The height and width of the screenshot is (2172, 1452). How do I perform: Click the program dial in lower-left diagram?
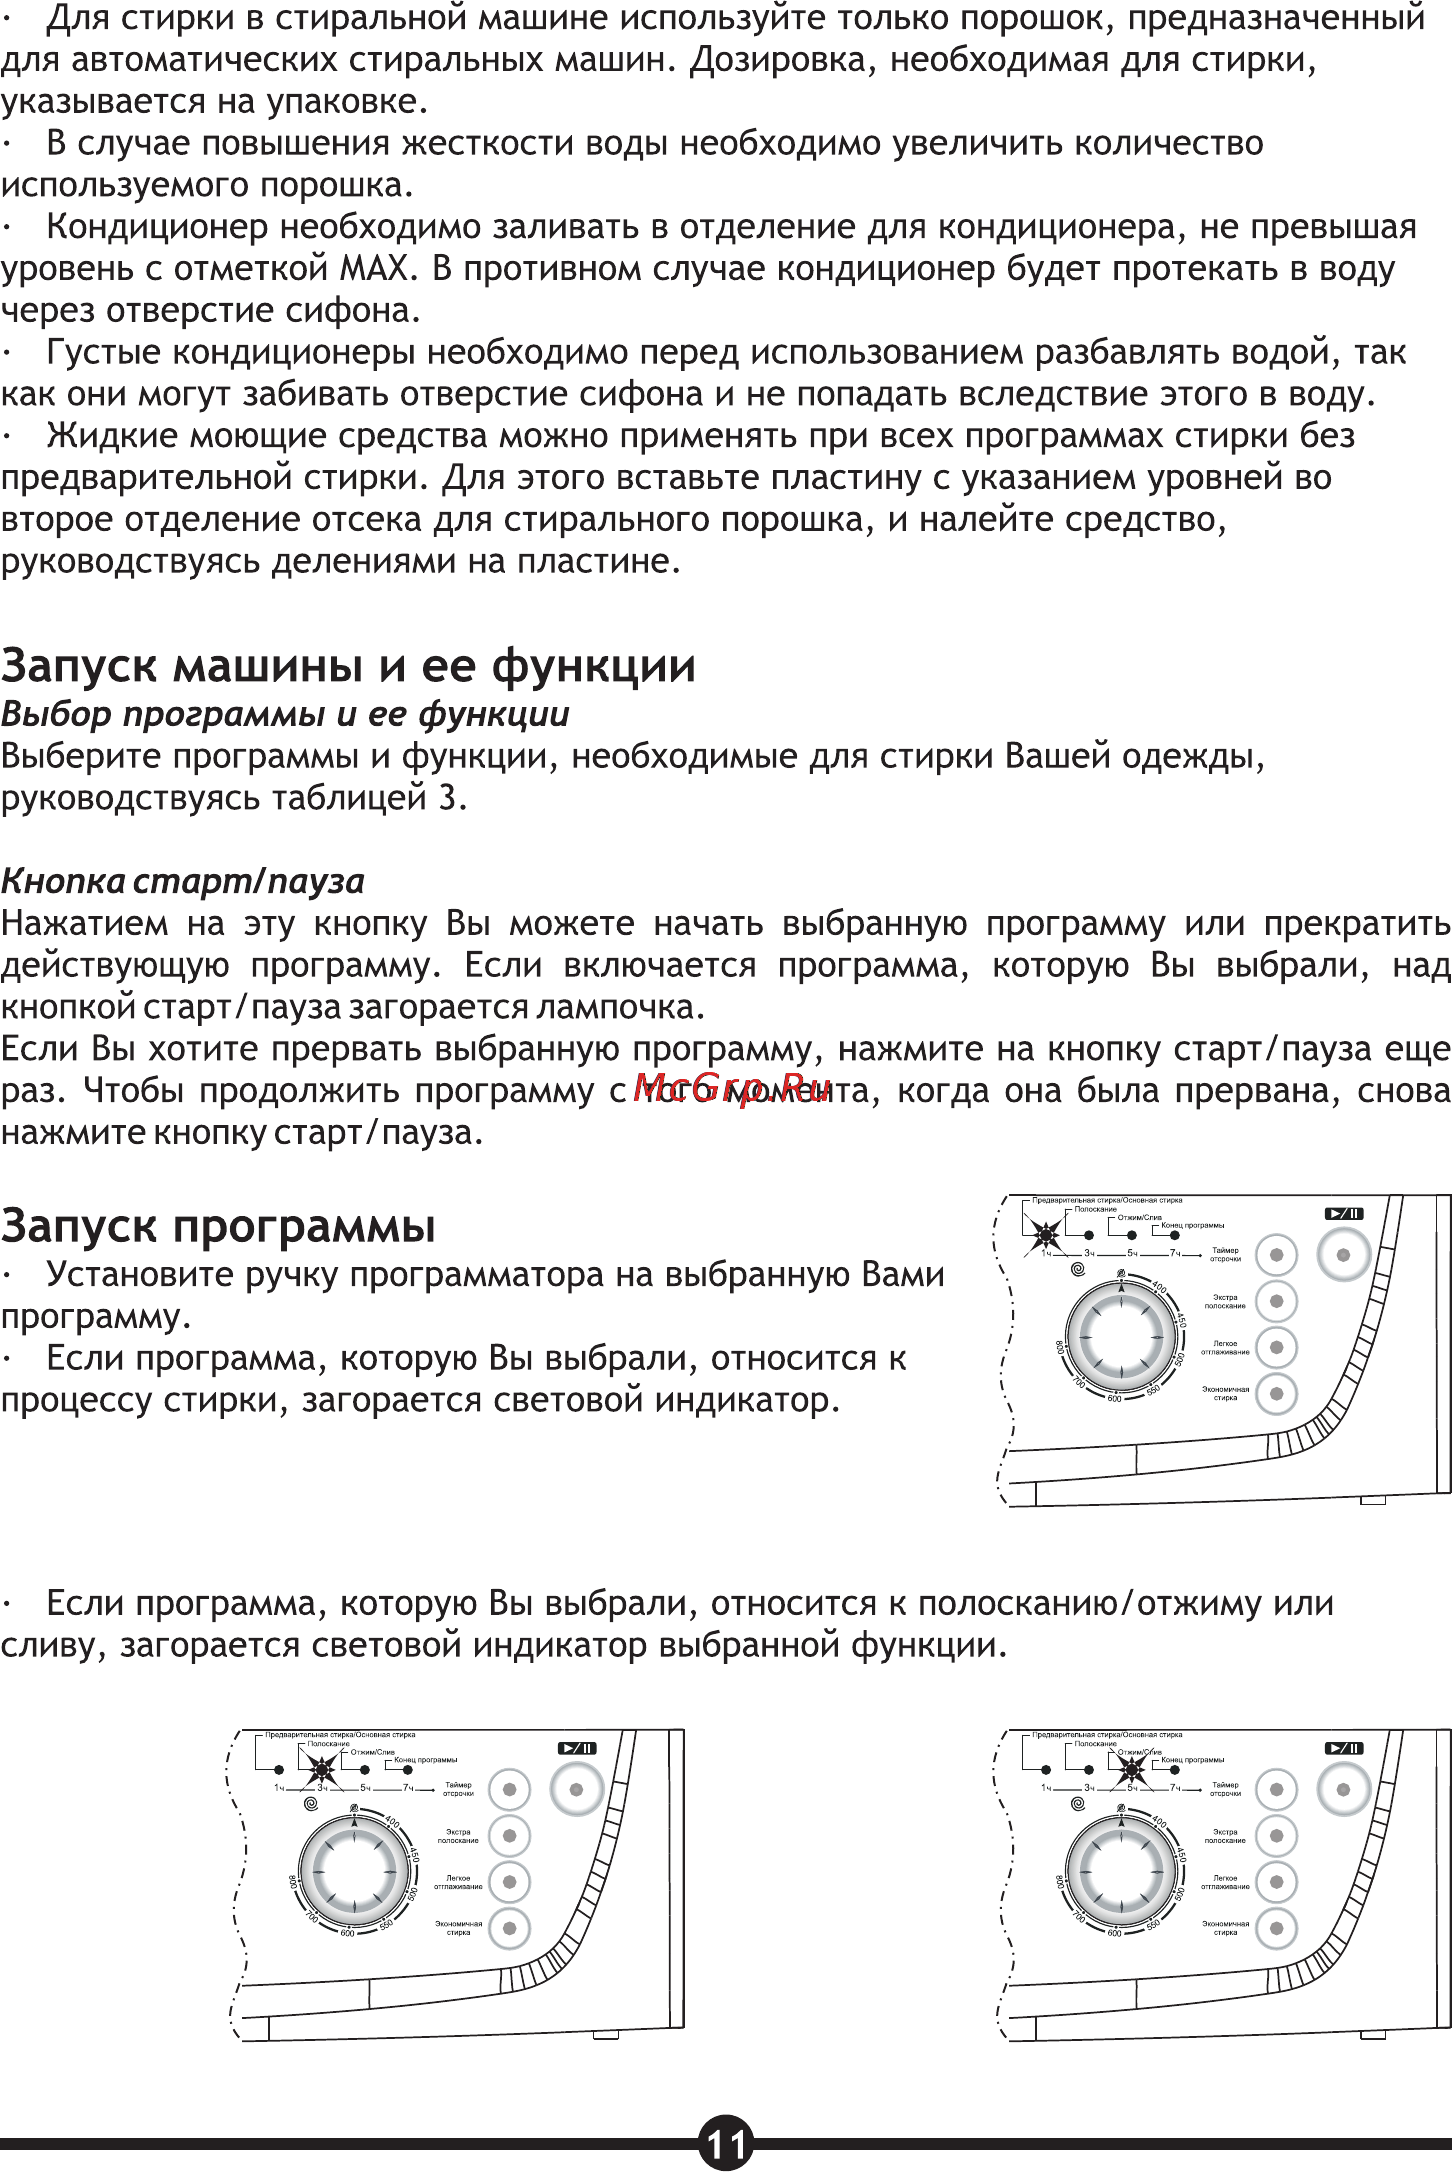[354, 1872]
